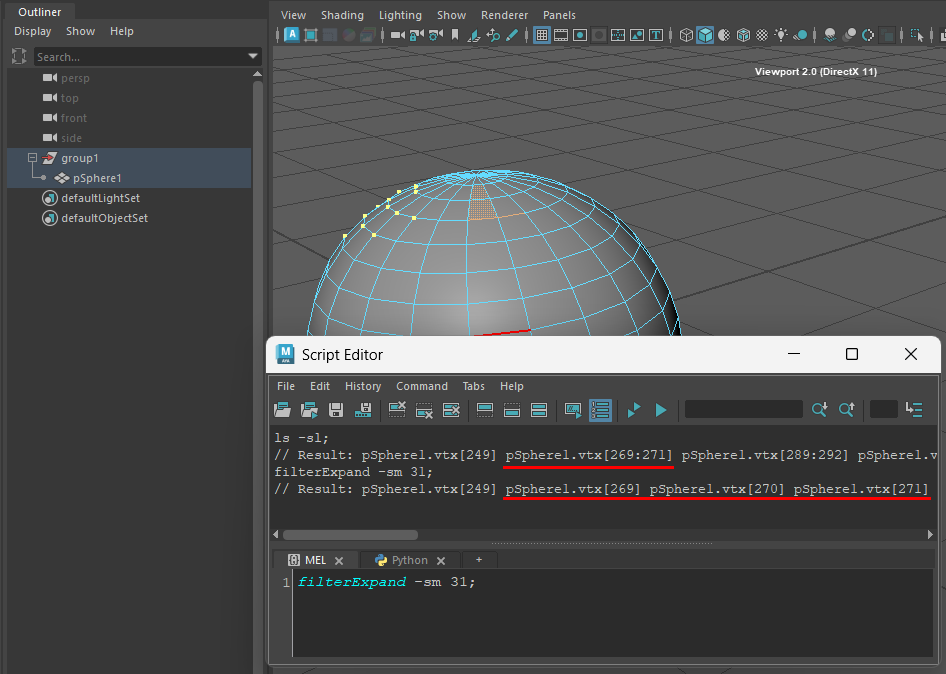Click the Open Script folder icon

(x=283, y=410)
